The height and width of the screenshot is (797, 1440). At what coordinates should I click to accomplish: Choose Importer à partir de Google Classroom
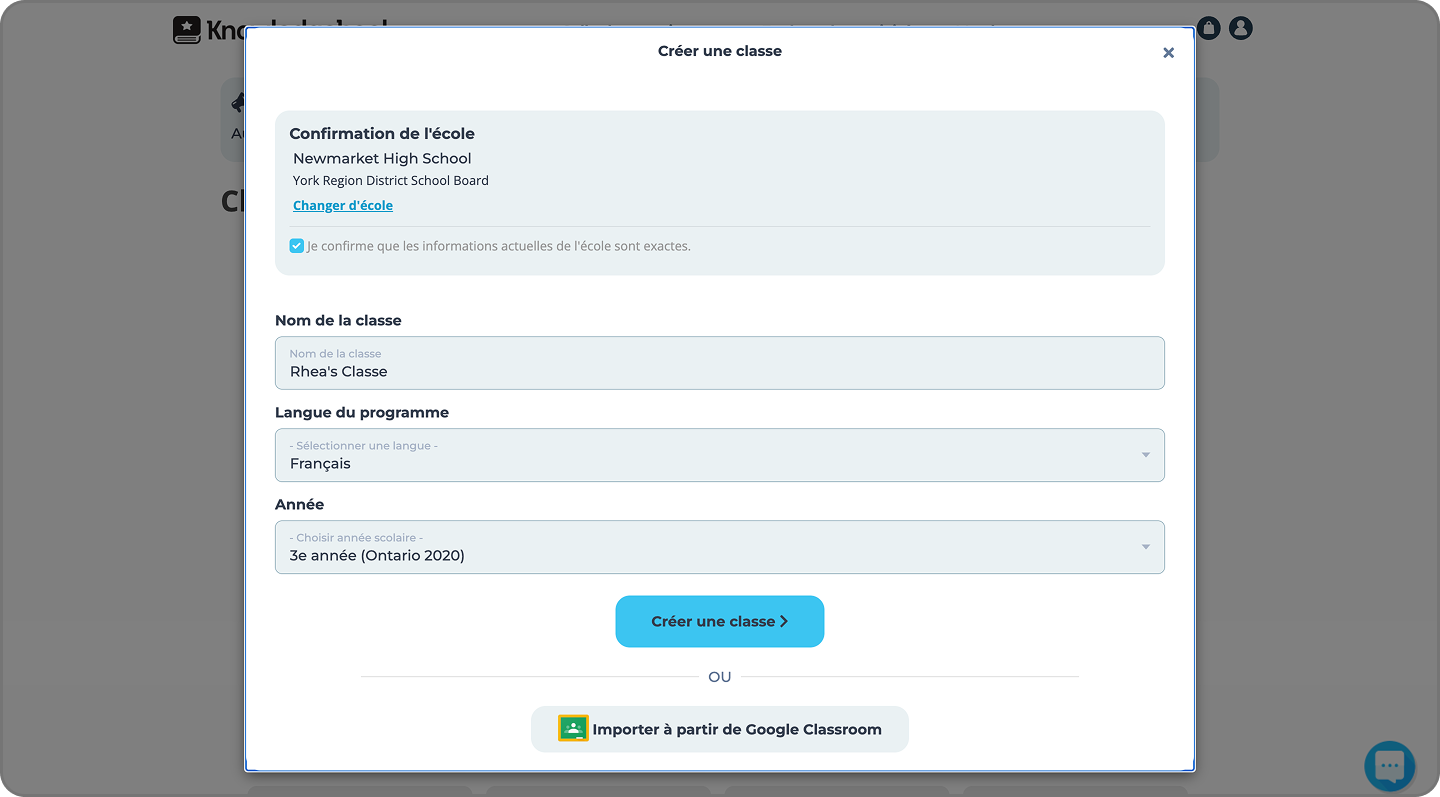point(720,729)
